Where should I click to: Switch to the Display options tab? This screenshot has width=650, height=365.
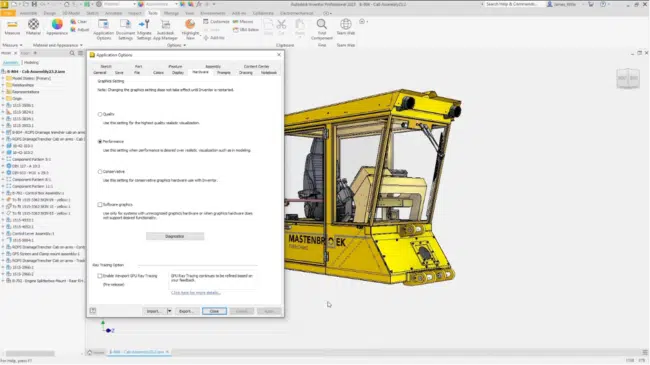pos(178,73)
